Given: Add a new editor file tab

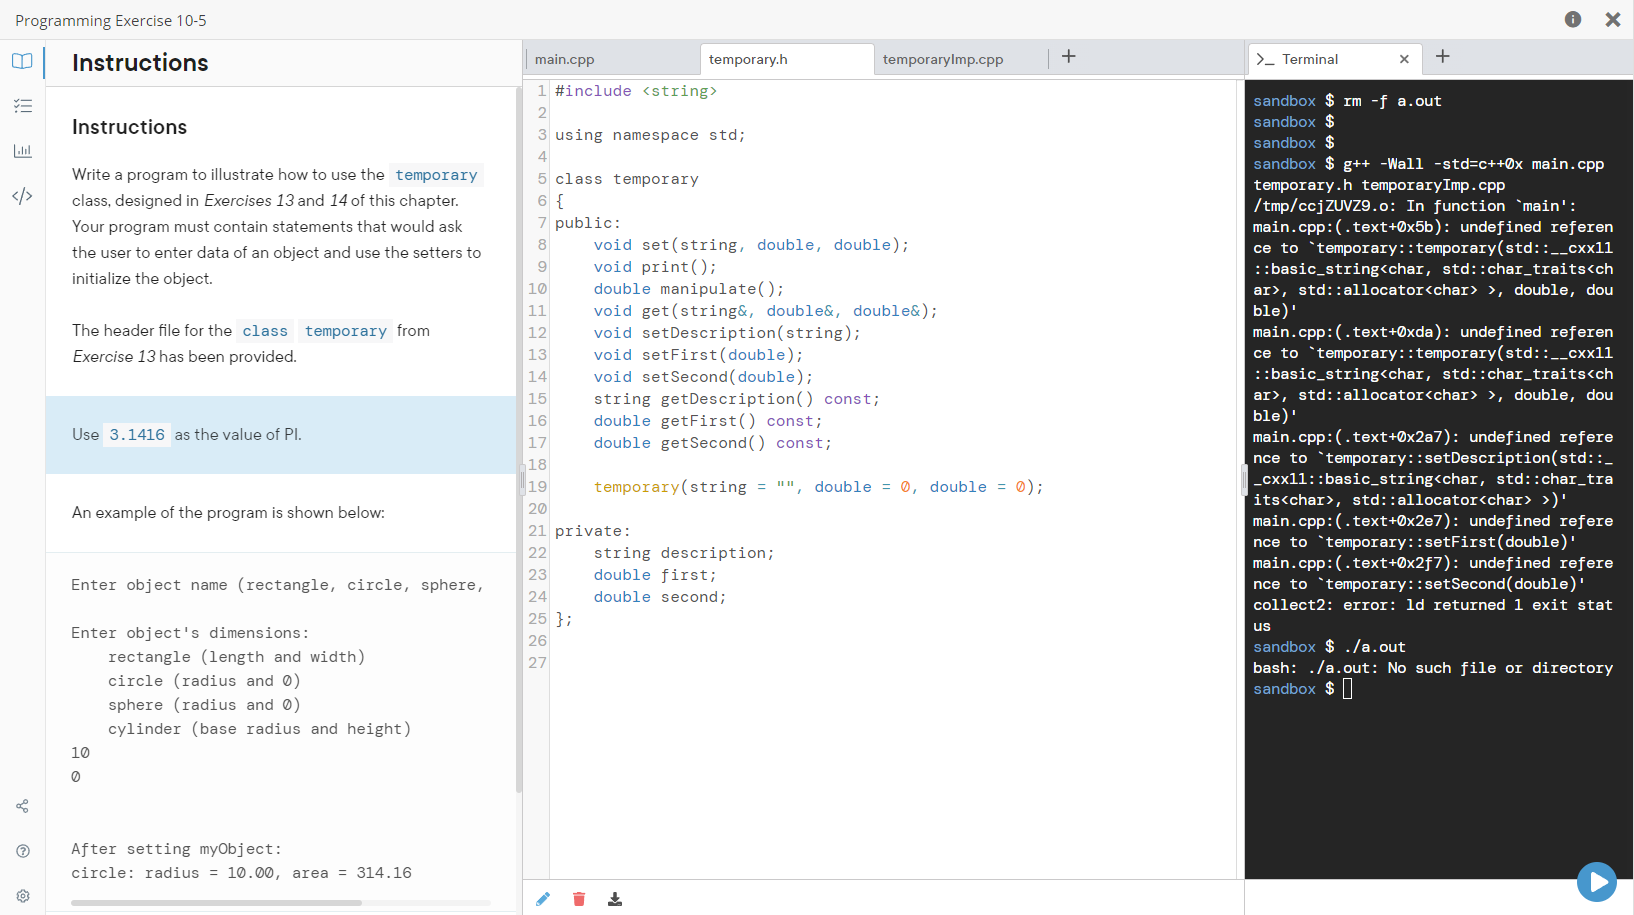Looking at the screenshot, I should tap(1069, 57).
